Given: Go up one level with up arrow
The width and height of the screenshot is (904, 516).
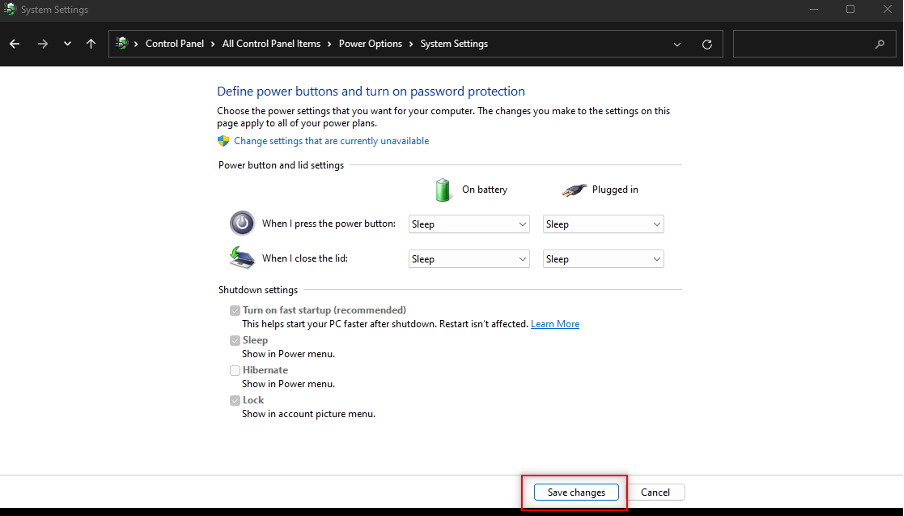Looking at the screenshot, I should pos(91,44).
